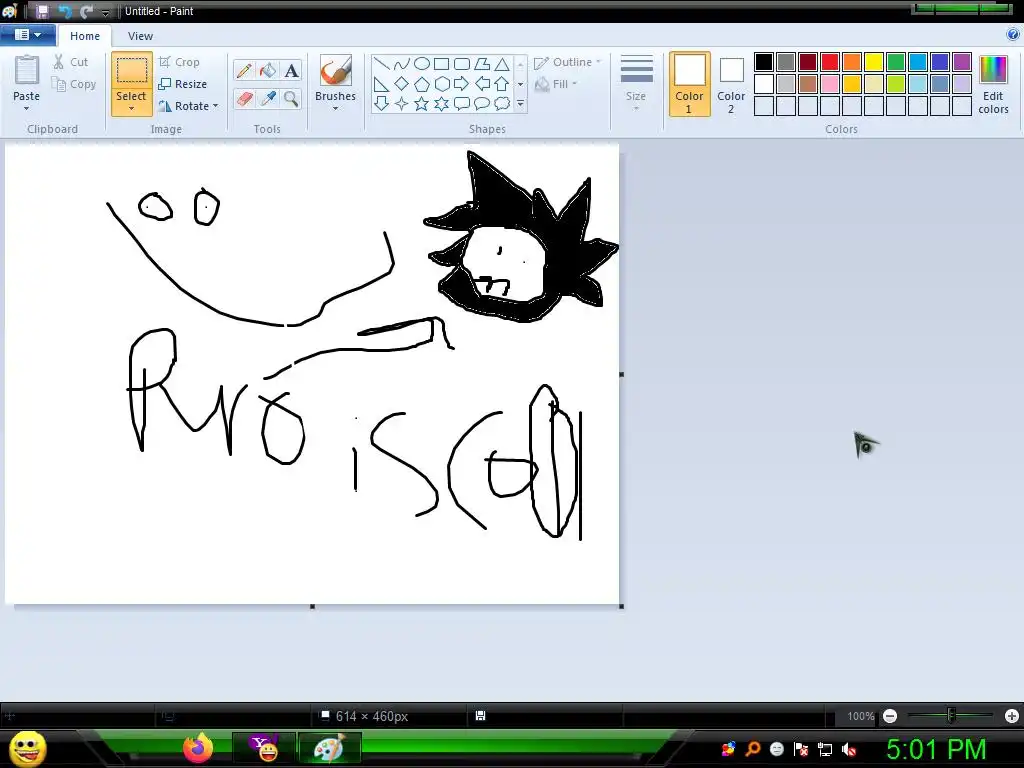Screen dimensions: 1024x768
Task: Select the Magnifier tool
Action: [291, 99]
